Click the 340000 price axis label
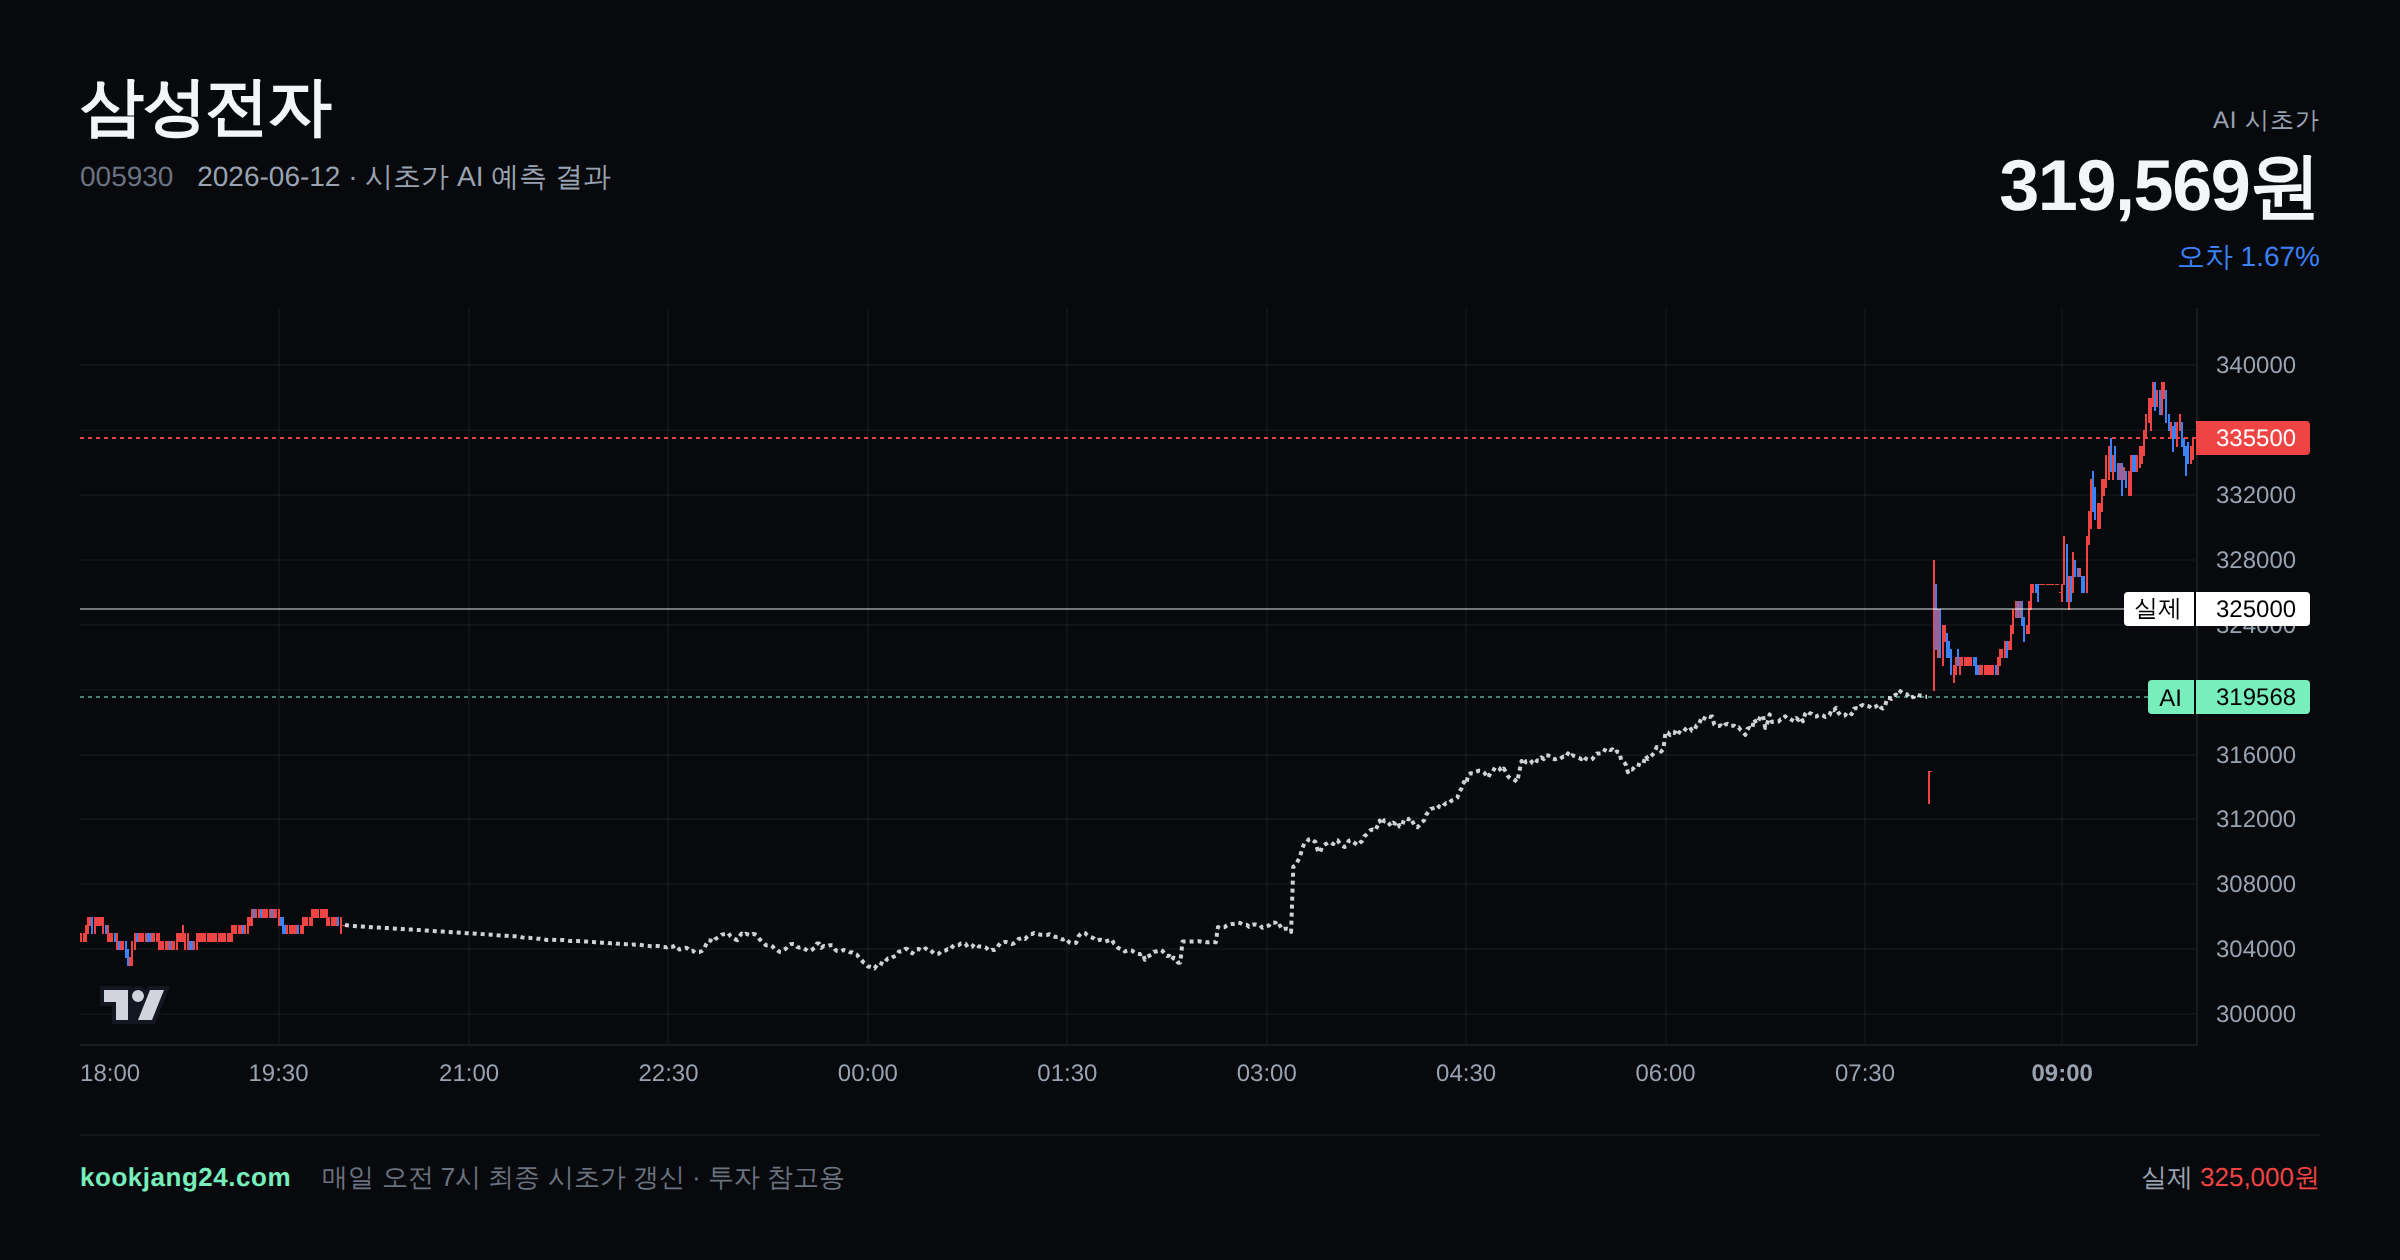This screenshot has width=2400, height=1260. coord(2255,365)
